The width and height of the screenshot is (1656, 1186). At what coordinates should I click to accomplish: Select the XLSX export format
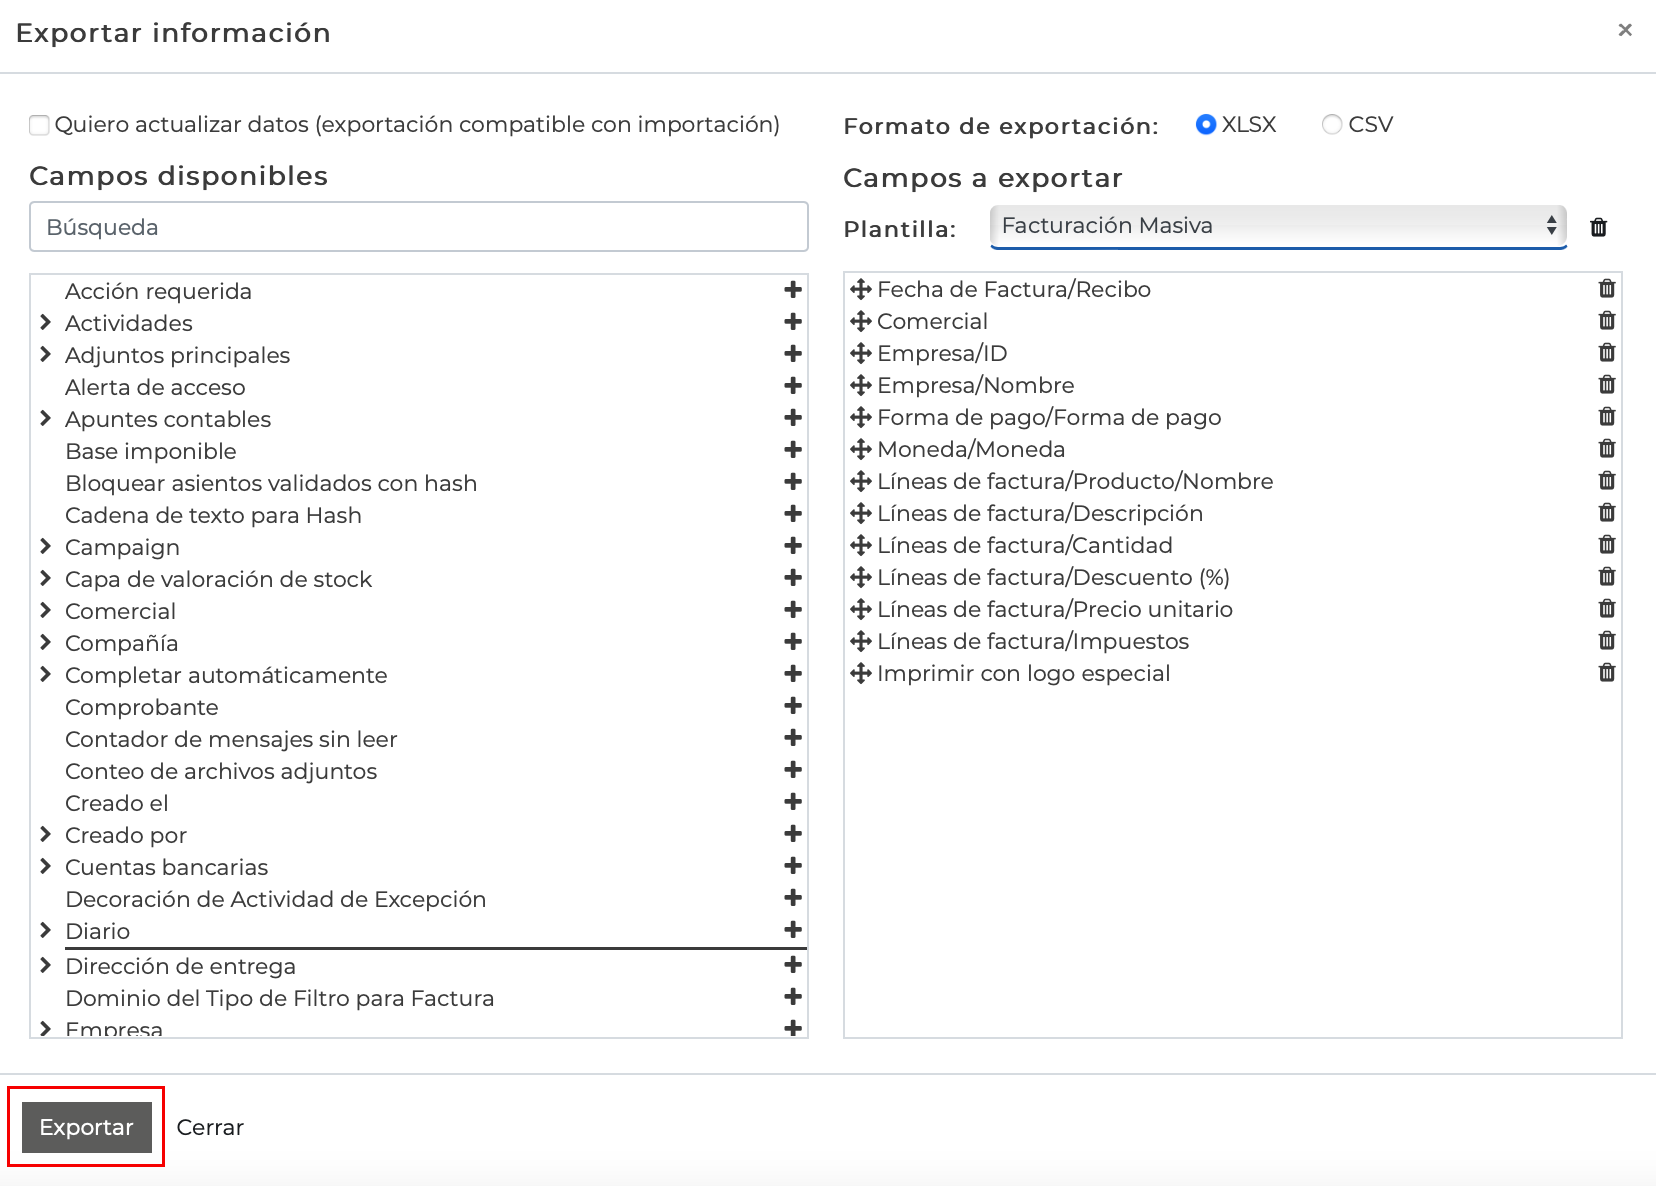click(x=1207, y=124)
